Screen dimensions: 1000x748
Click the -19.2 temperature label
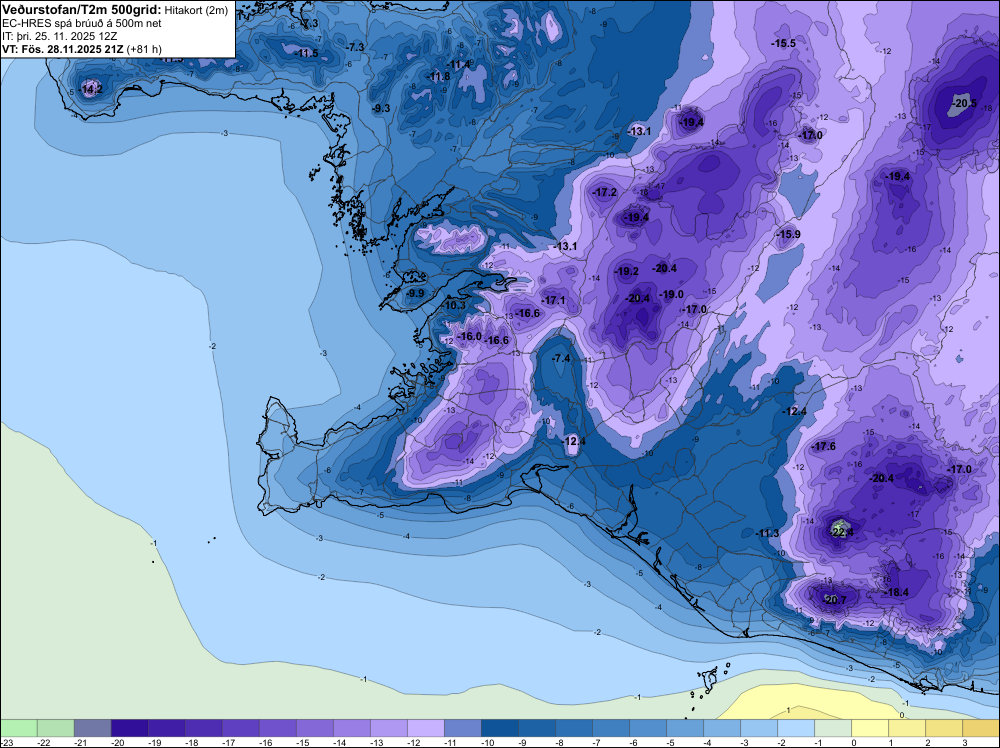[626, 271]
